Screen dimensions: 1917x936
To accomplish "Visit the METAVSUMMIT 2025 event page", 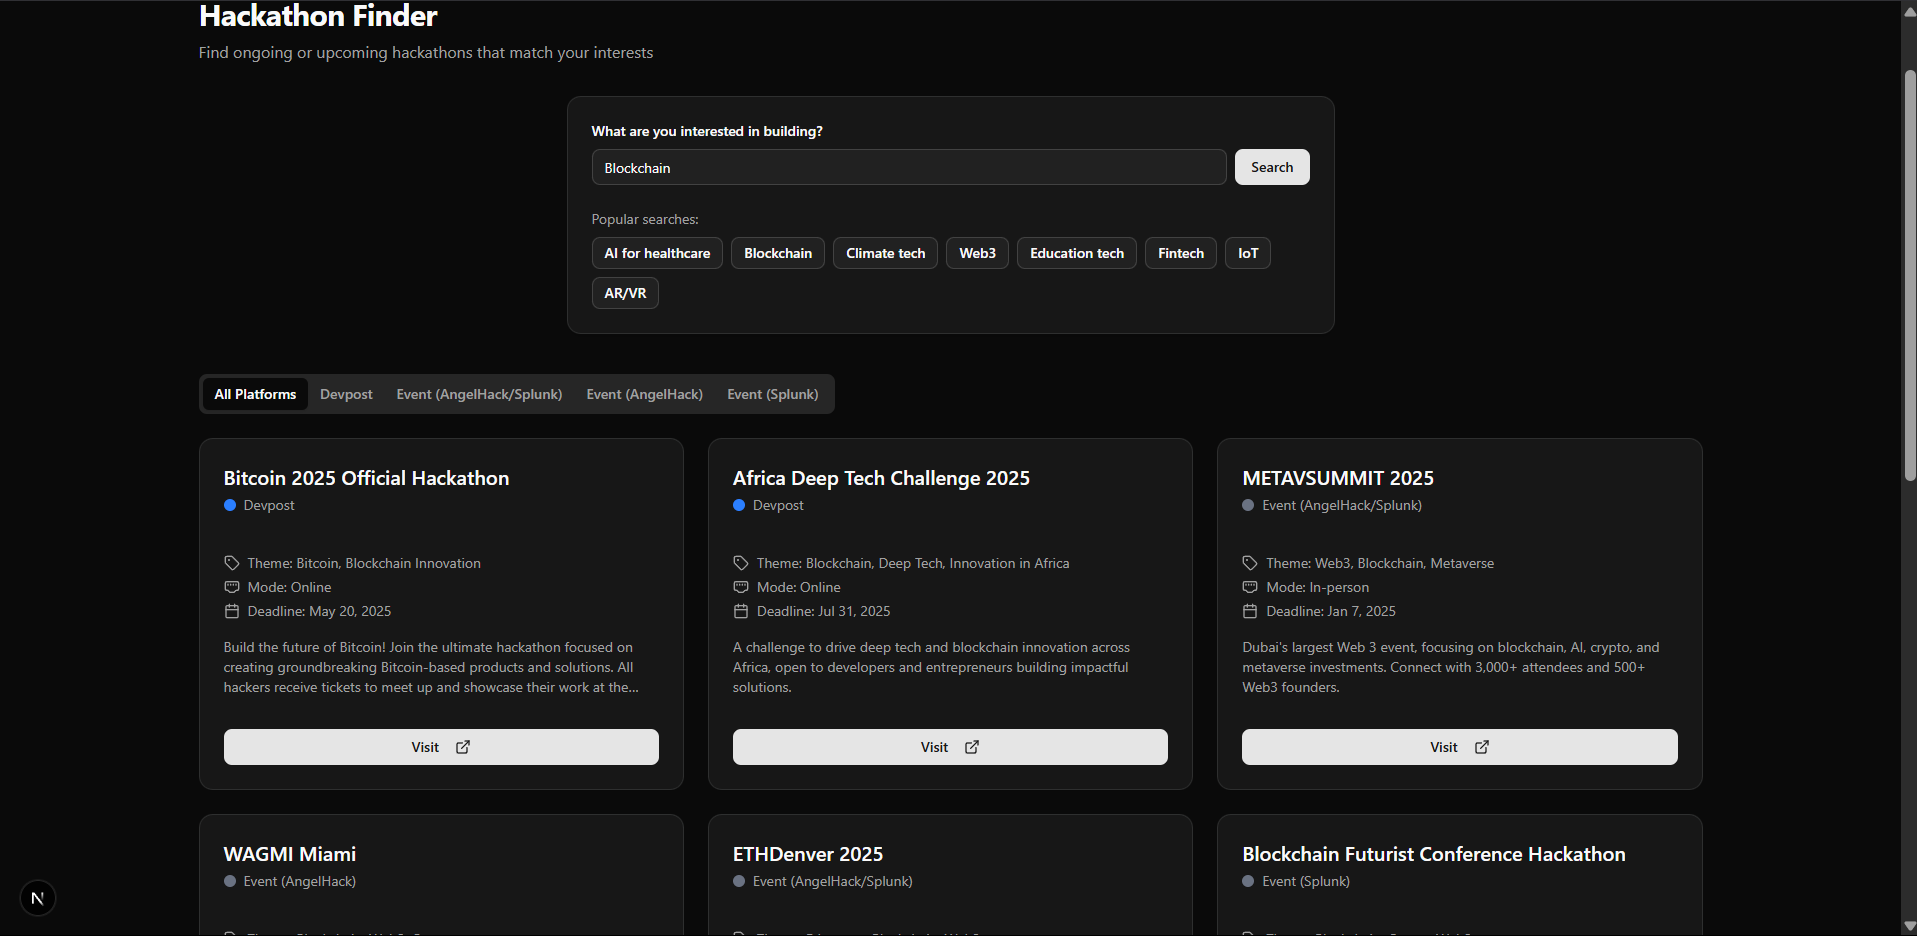I will click(x=1460, y=747).
